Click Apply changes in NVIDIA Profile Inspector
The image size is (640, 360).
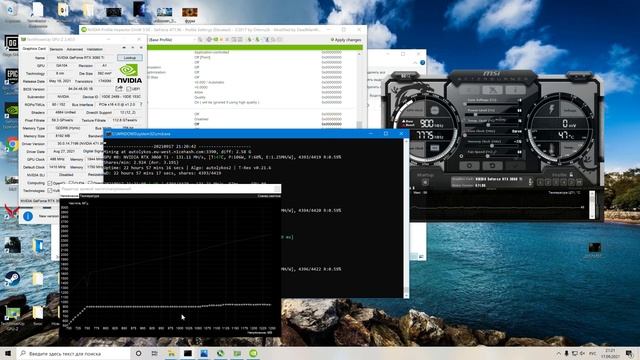click(346, 40)
